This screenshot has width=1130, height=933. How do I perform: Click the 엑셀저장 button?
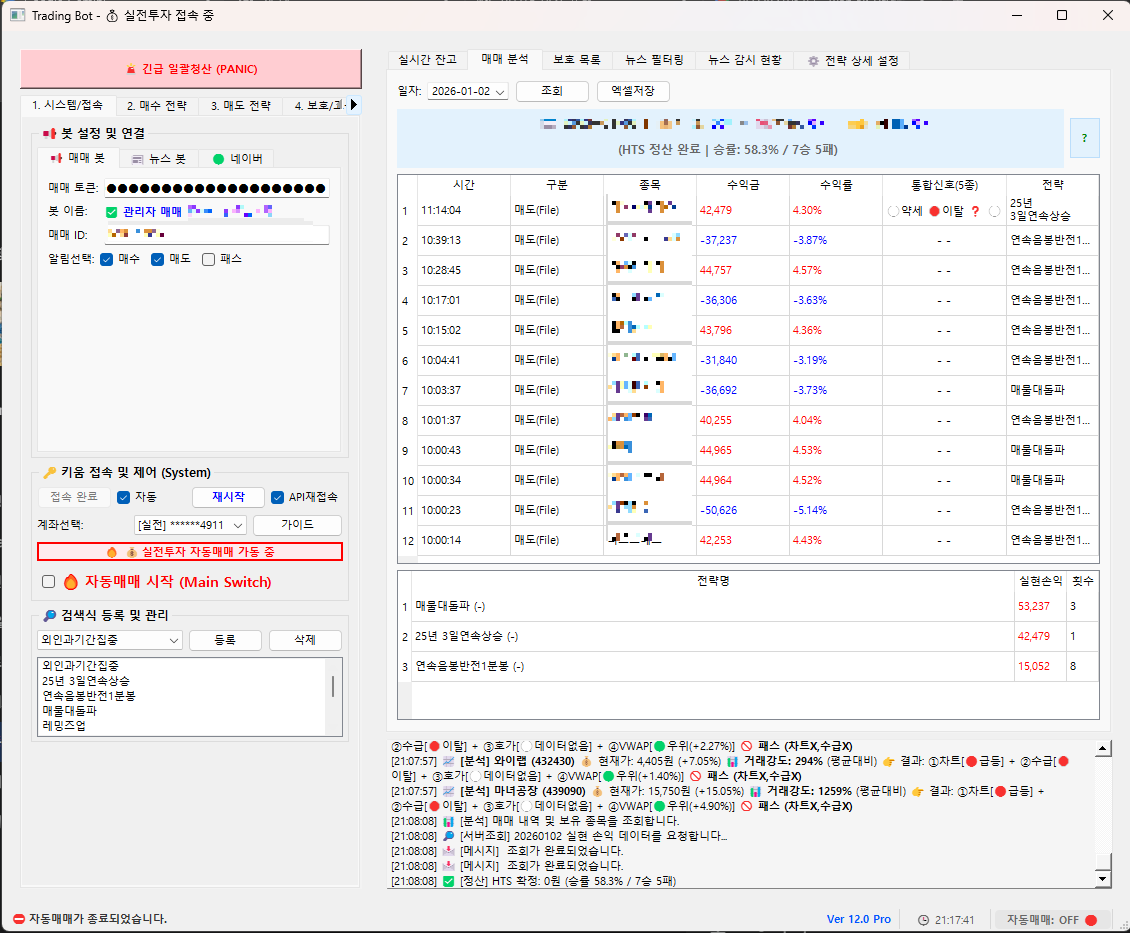point(633,91)
